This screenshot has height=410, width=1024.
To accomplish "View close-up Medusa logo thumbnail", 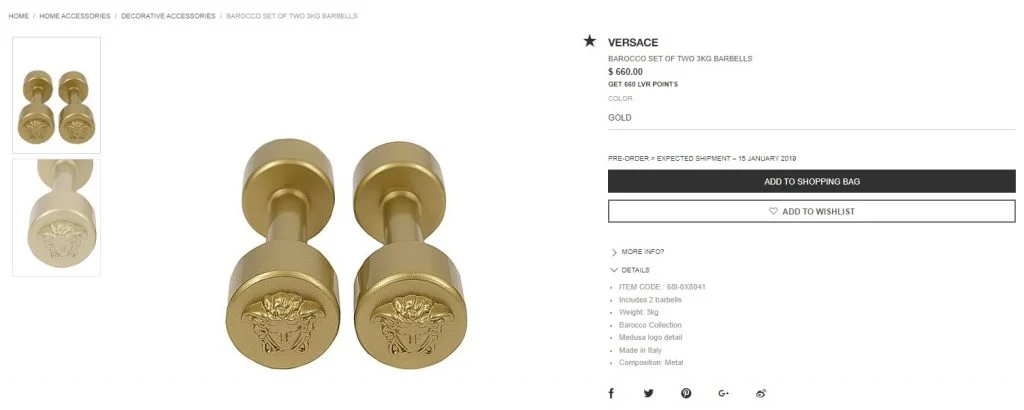I will click(x=56, y=217).
